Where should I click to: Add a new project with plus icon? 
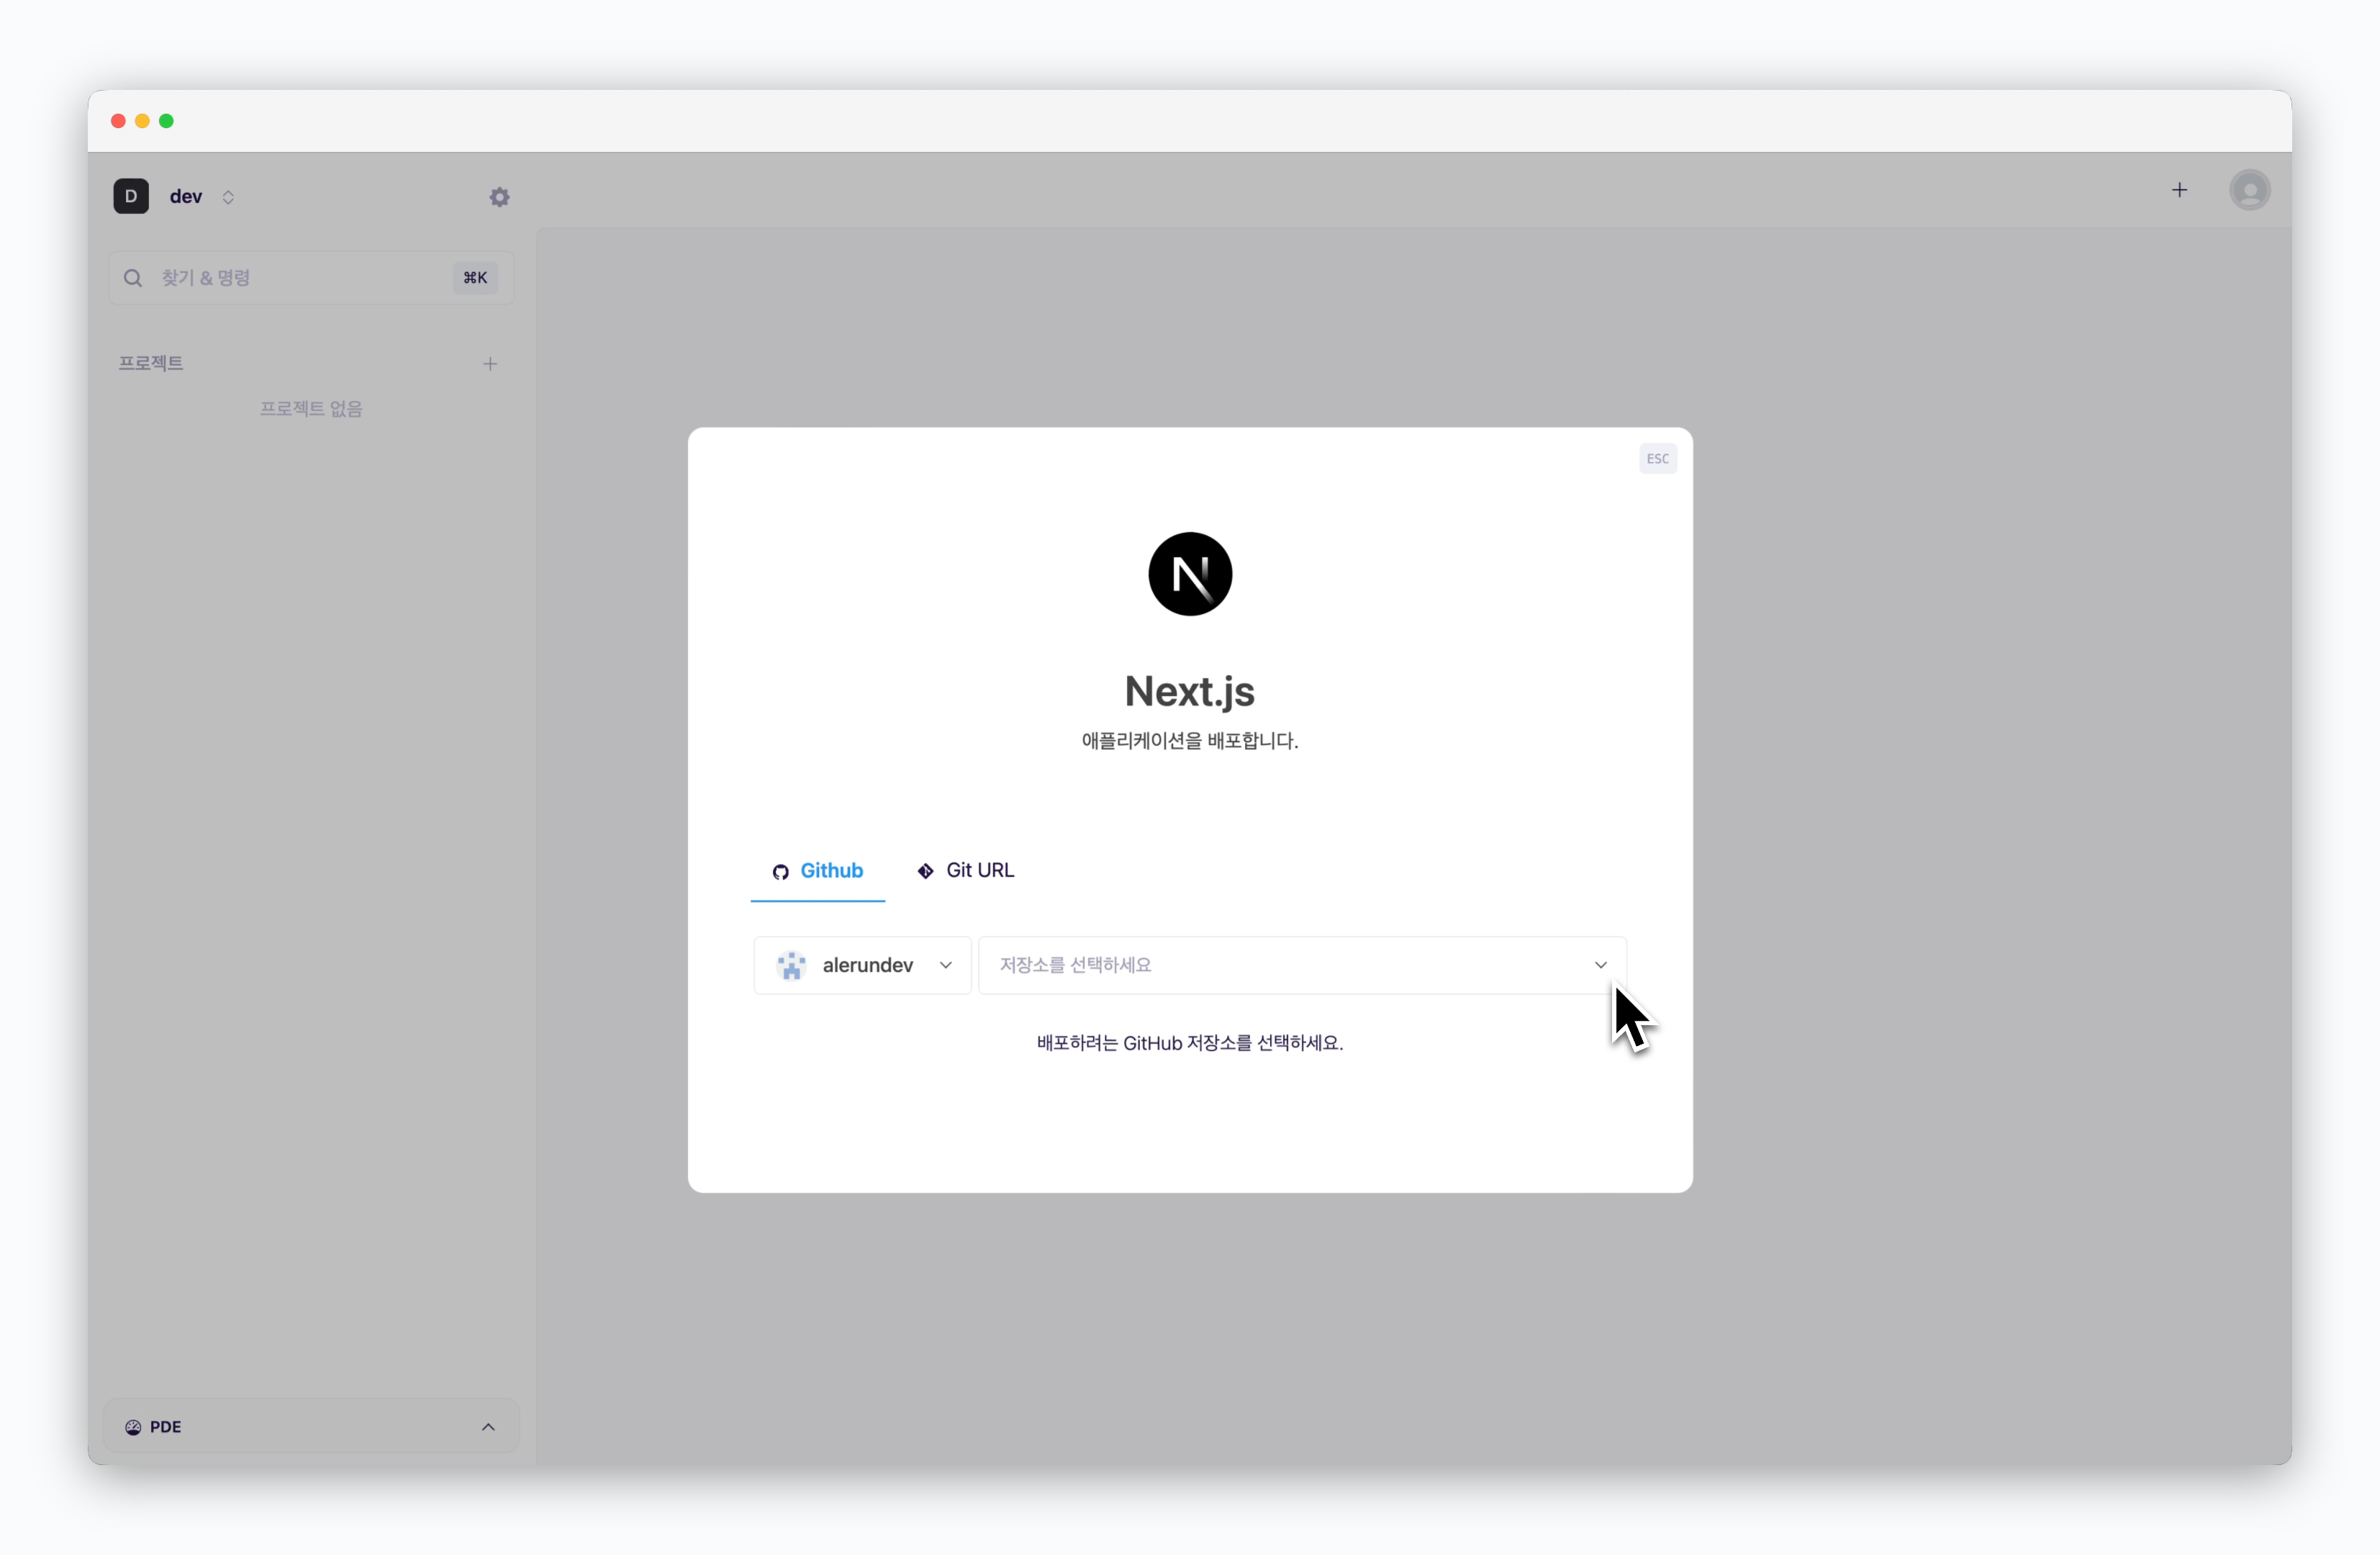click(490, 364)
